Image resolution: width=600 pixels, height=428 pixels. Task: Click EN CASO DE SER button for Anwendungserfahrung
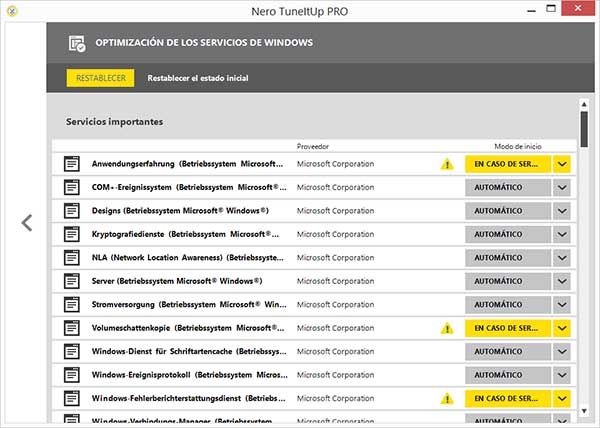(508, 164)
